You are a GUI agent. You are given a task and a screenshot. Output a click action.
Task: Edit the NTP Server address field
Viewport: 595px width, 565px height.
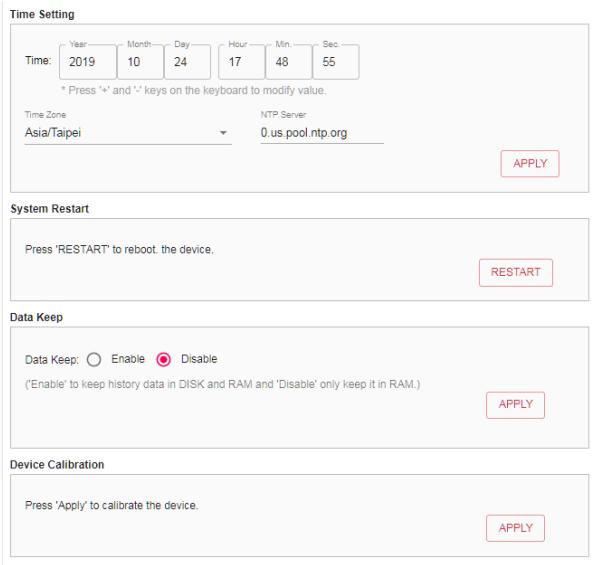[x=322, y=133]
